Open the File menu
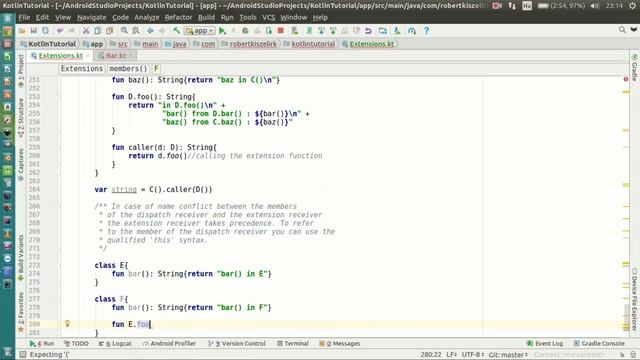The image size is (640, 360). 24,18
